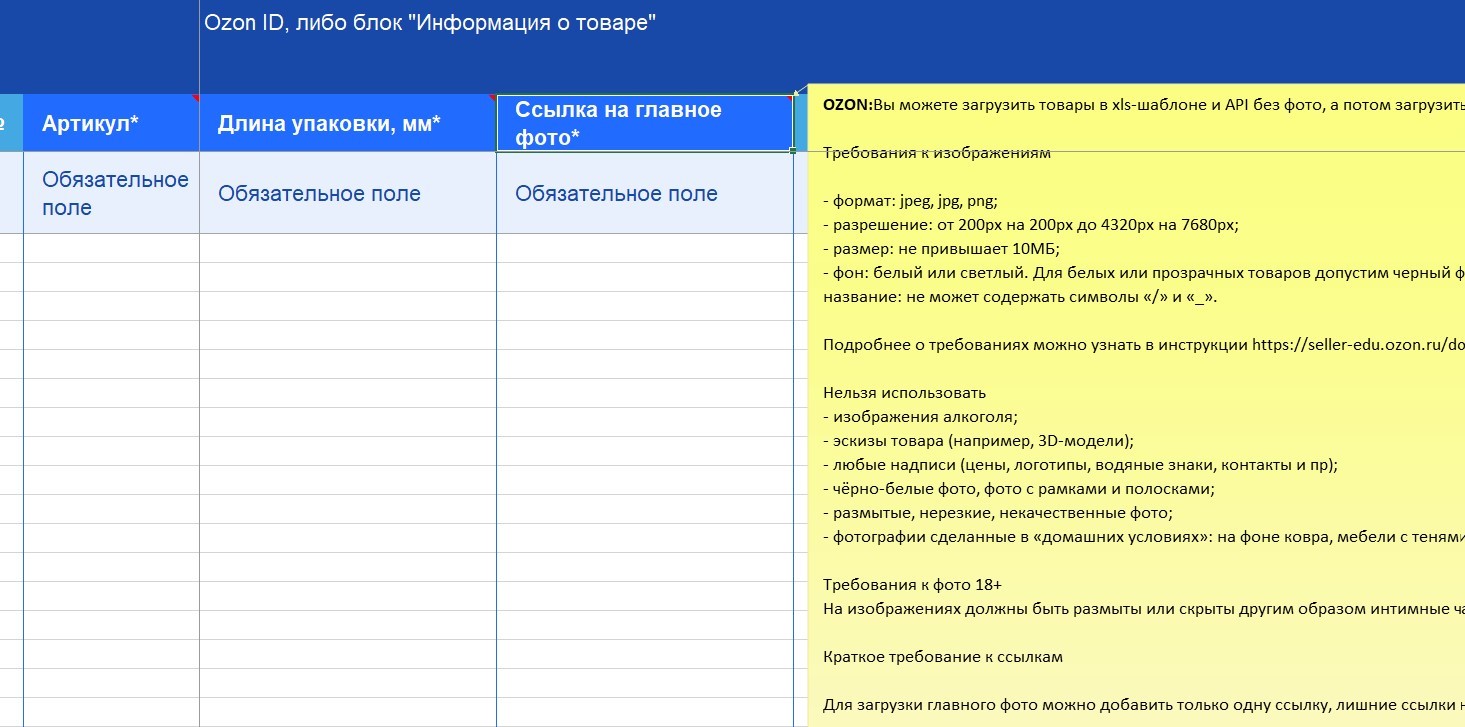This screenshot has width=1465, height=727.
Task: Click the seller-edu.ozon.ru link in the comment
Action: click(1358, 345)
